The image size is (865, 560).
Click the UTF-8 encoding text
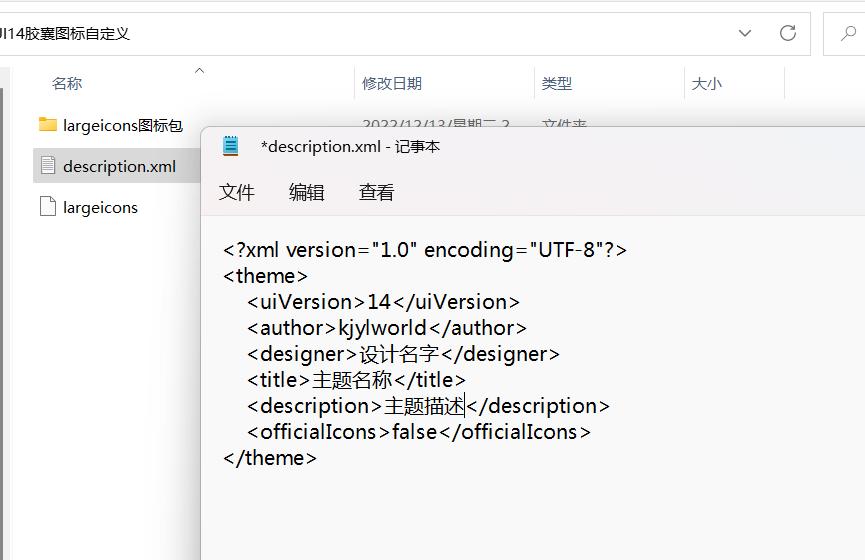click(x=567, y=250)
